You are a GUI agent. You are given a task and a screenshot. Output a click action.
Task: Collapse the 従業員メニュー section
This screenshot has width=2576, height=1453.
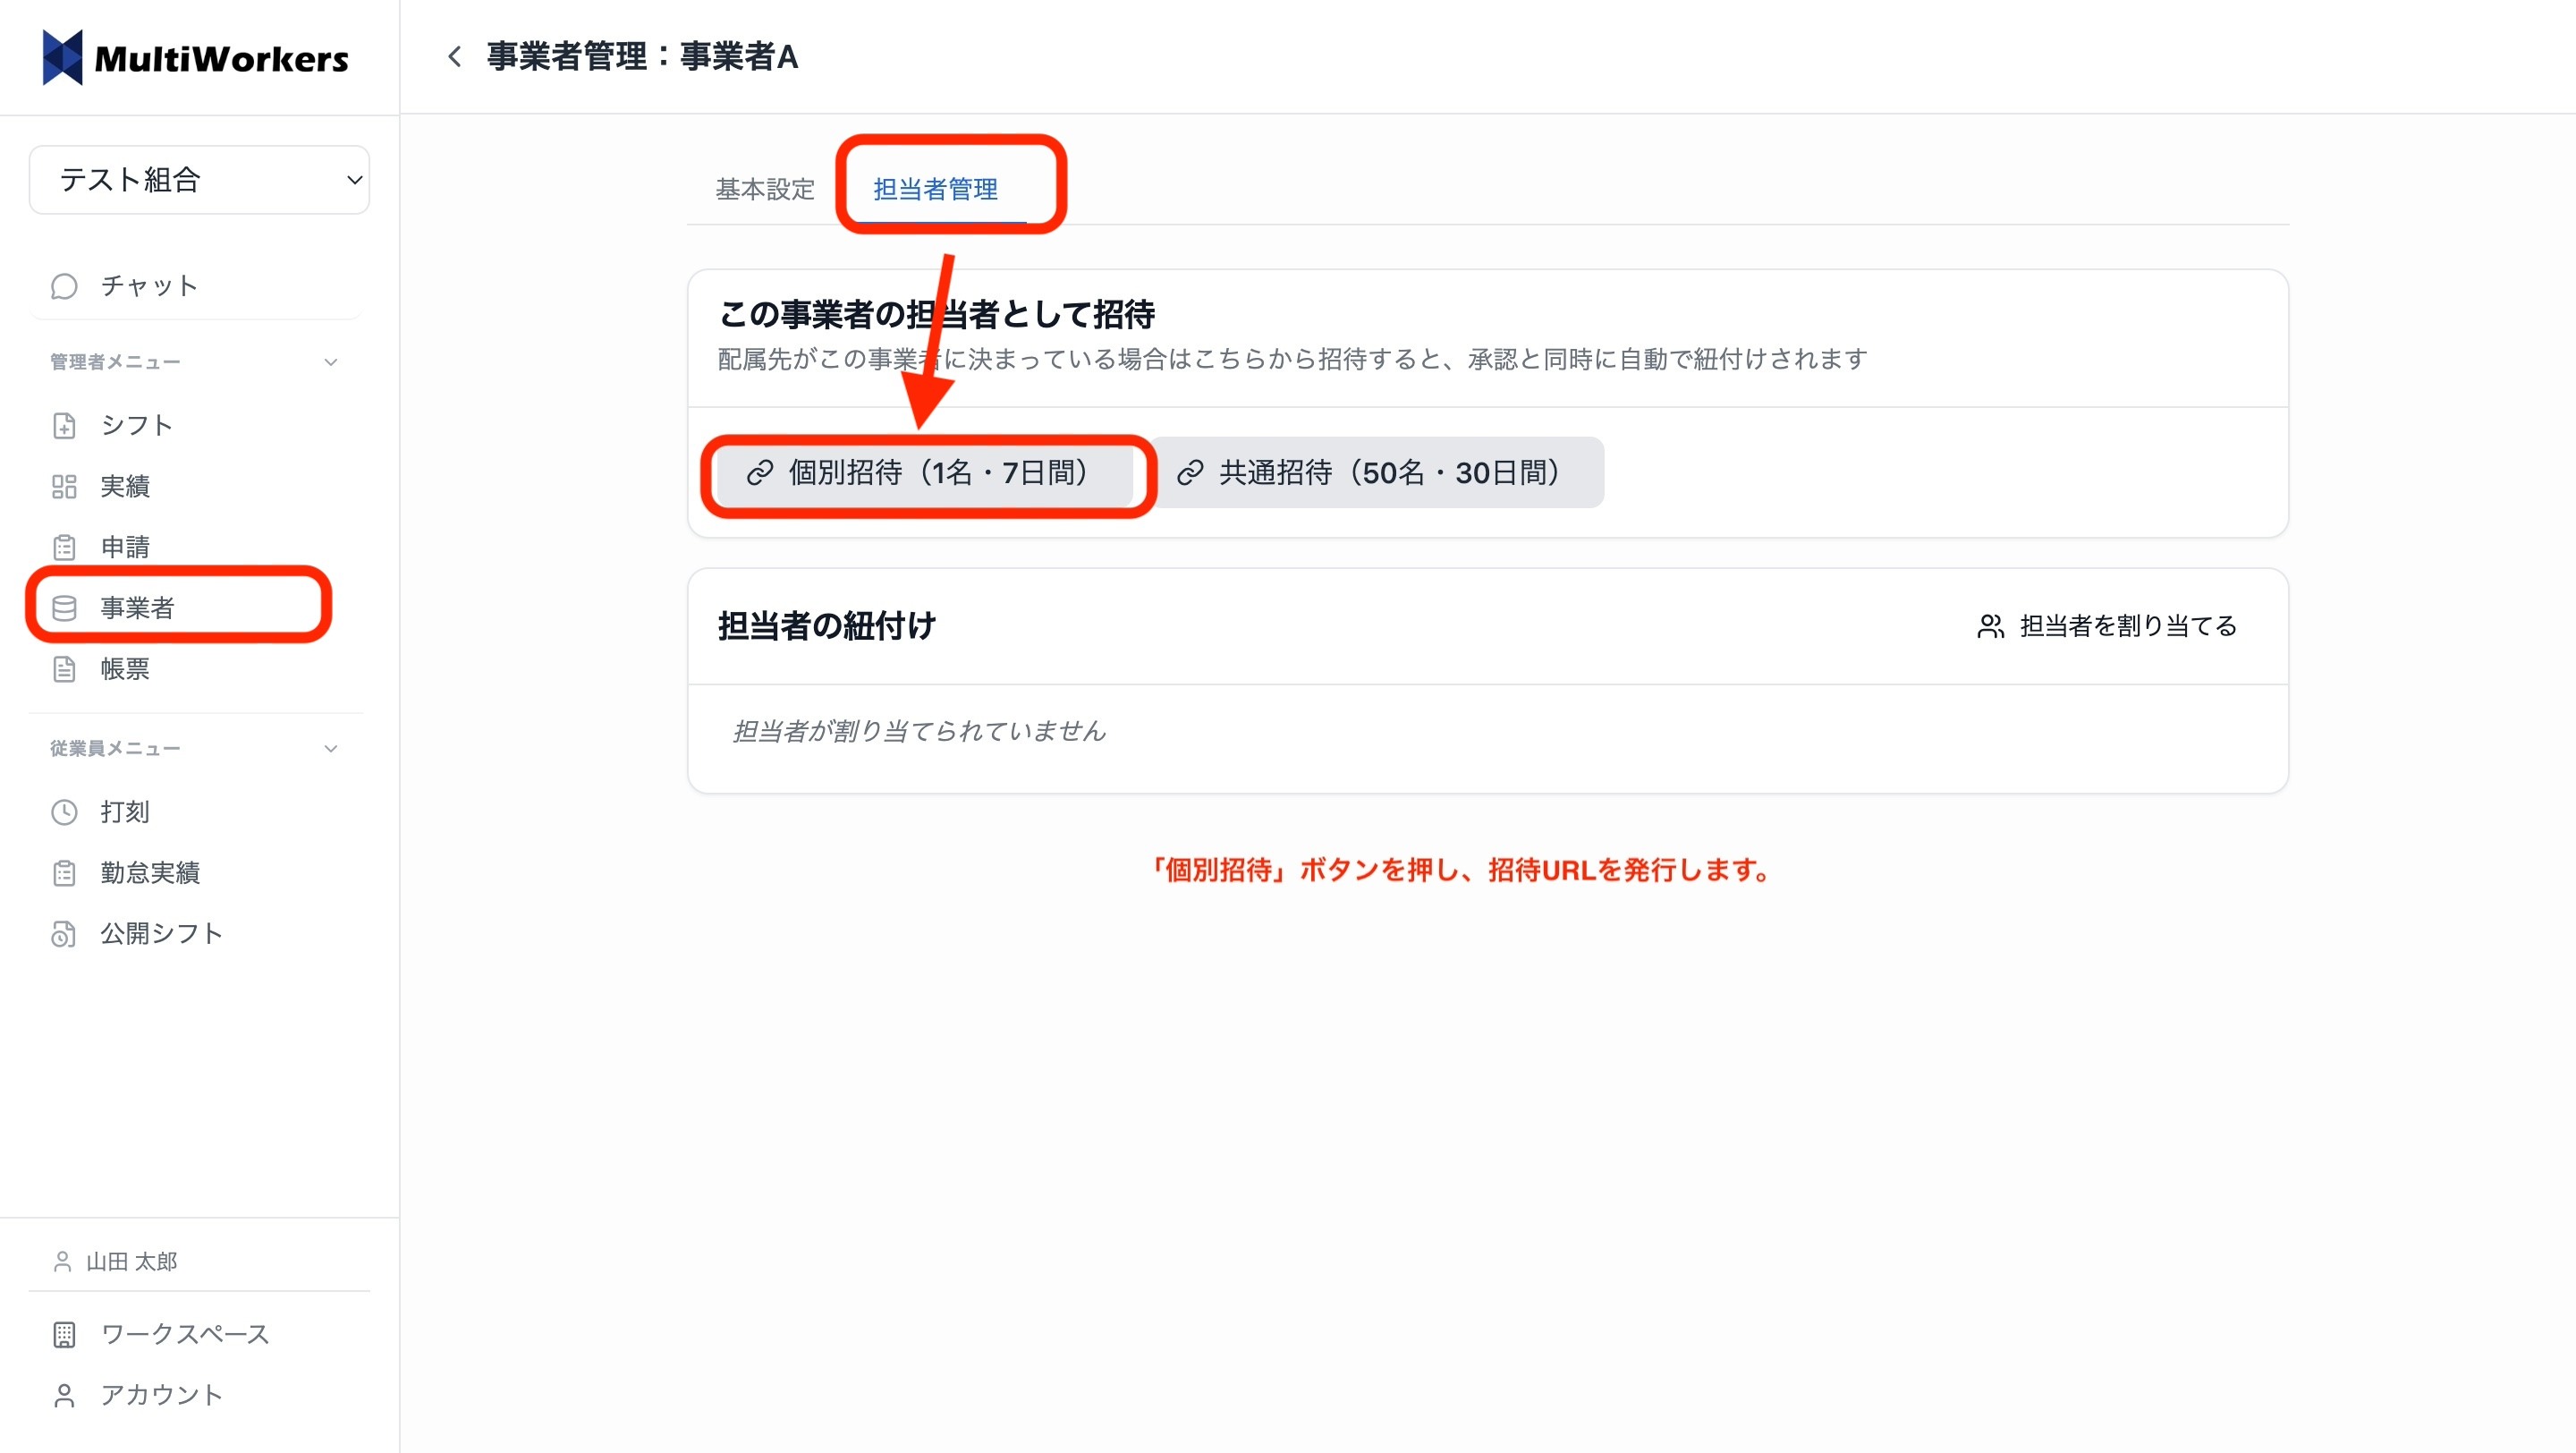195,748
